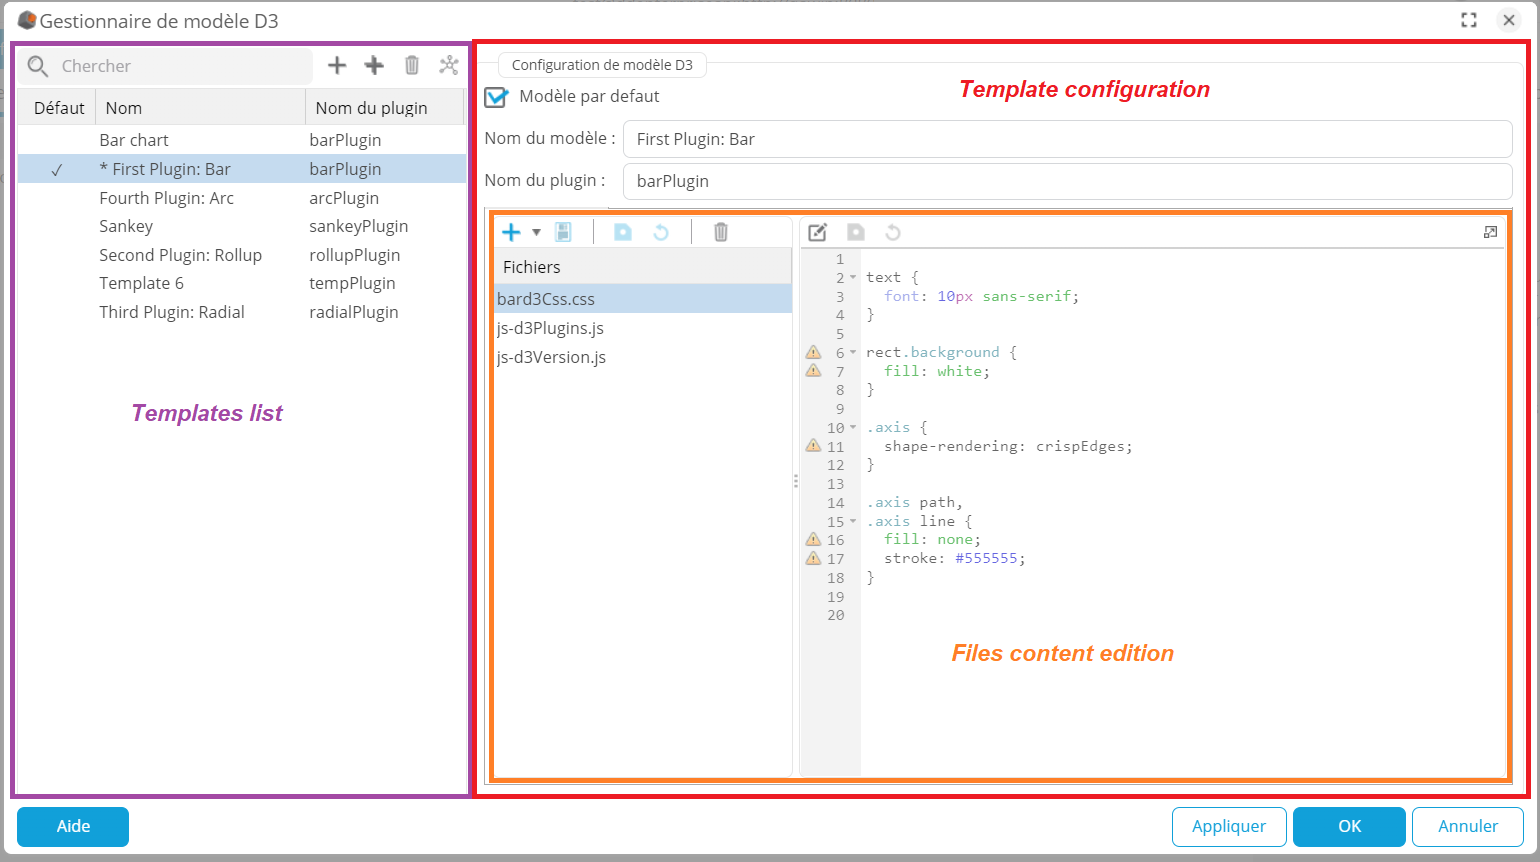1540x862 pixels.
Task: Click the gray undo arrow in the code editor toolbar
Action: (893, 232)
